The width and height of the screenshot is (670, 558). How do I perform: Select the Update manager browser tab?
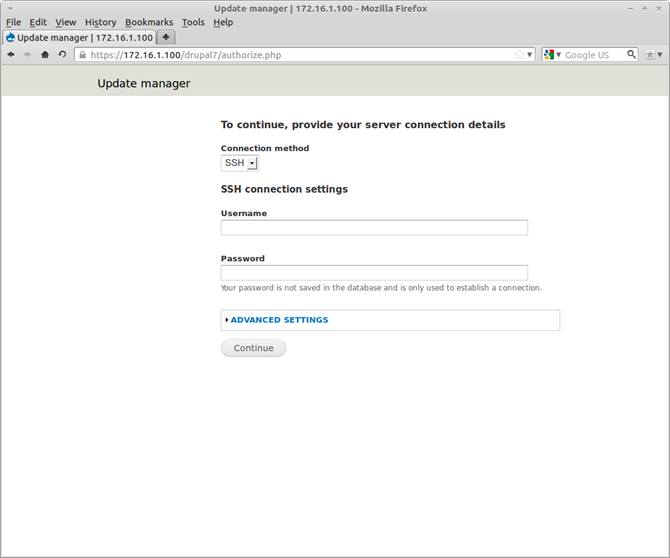(x=80, y=37)
